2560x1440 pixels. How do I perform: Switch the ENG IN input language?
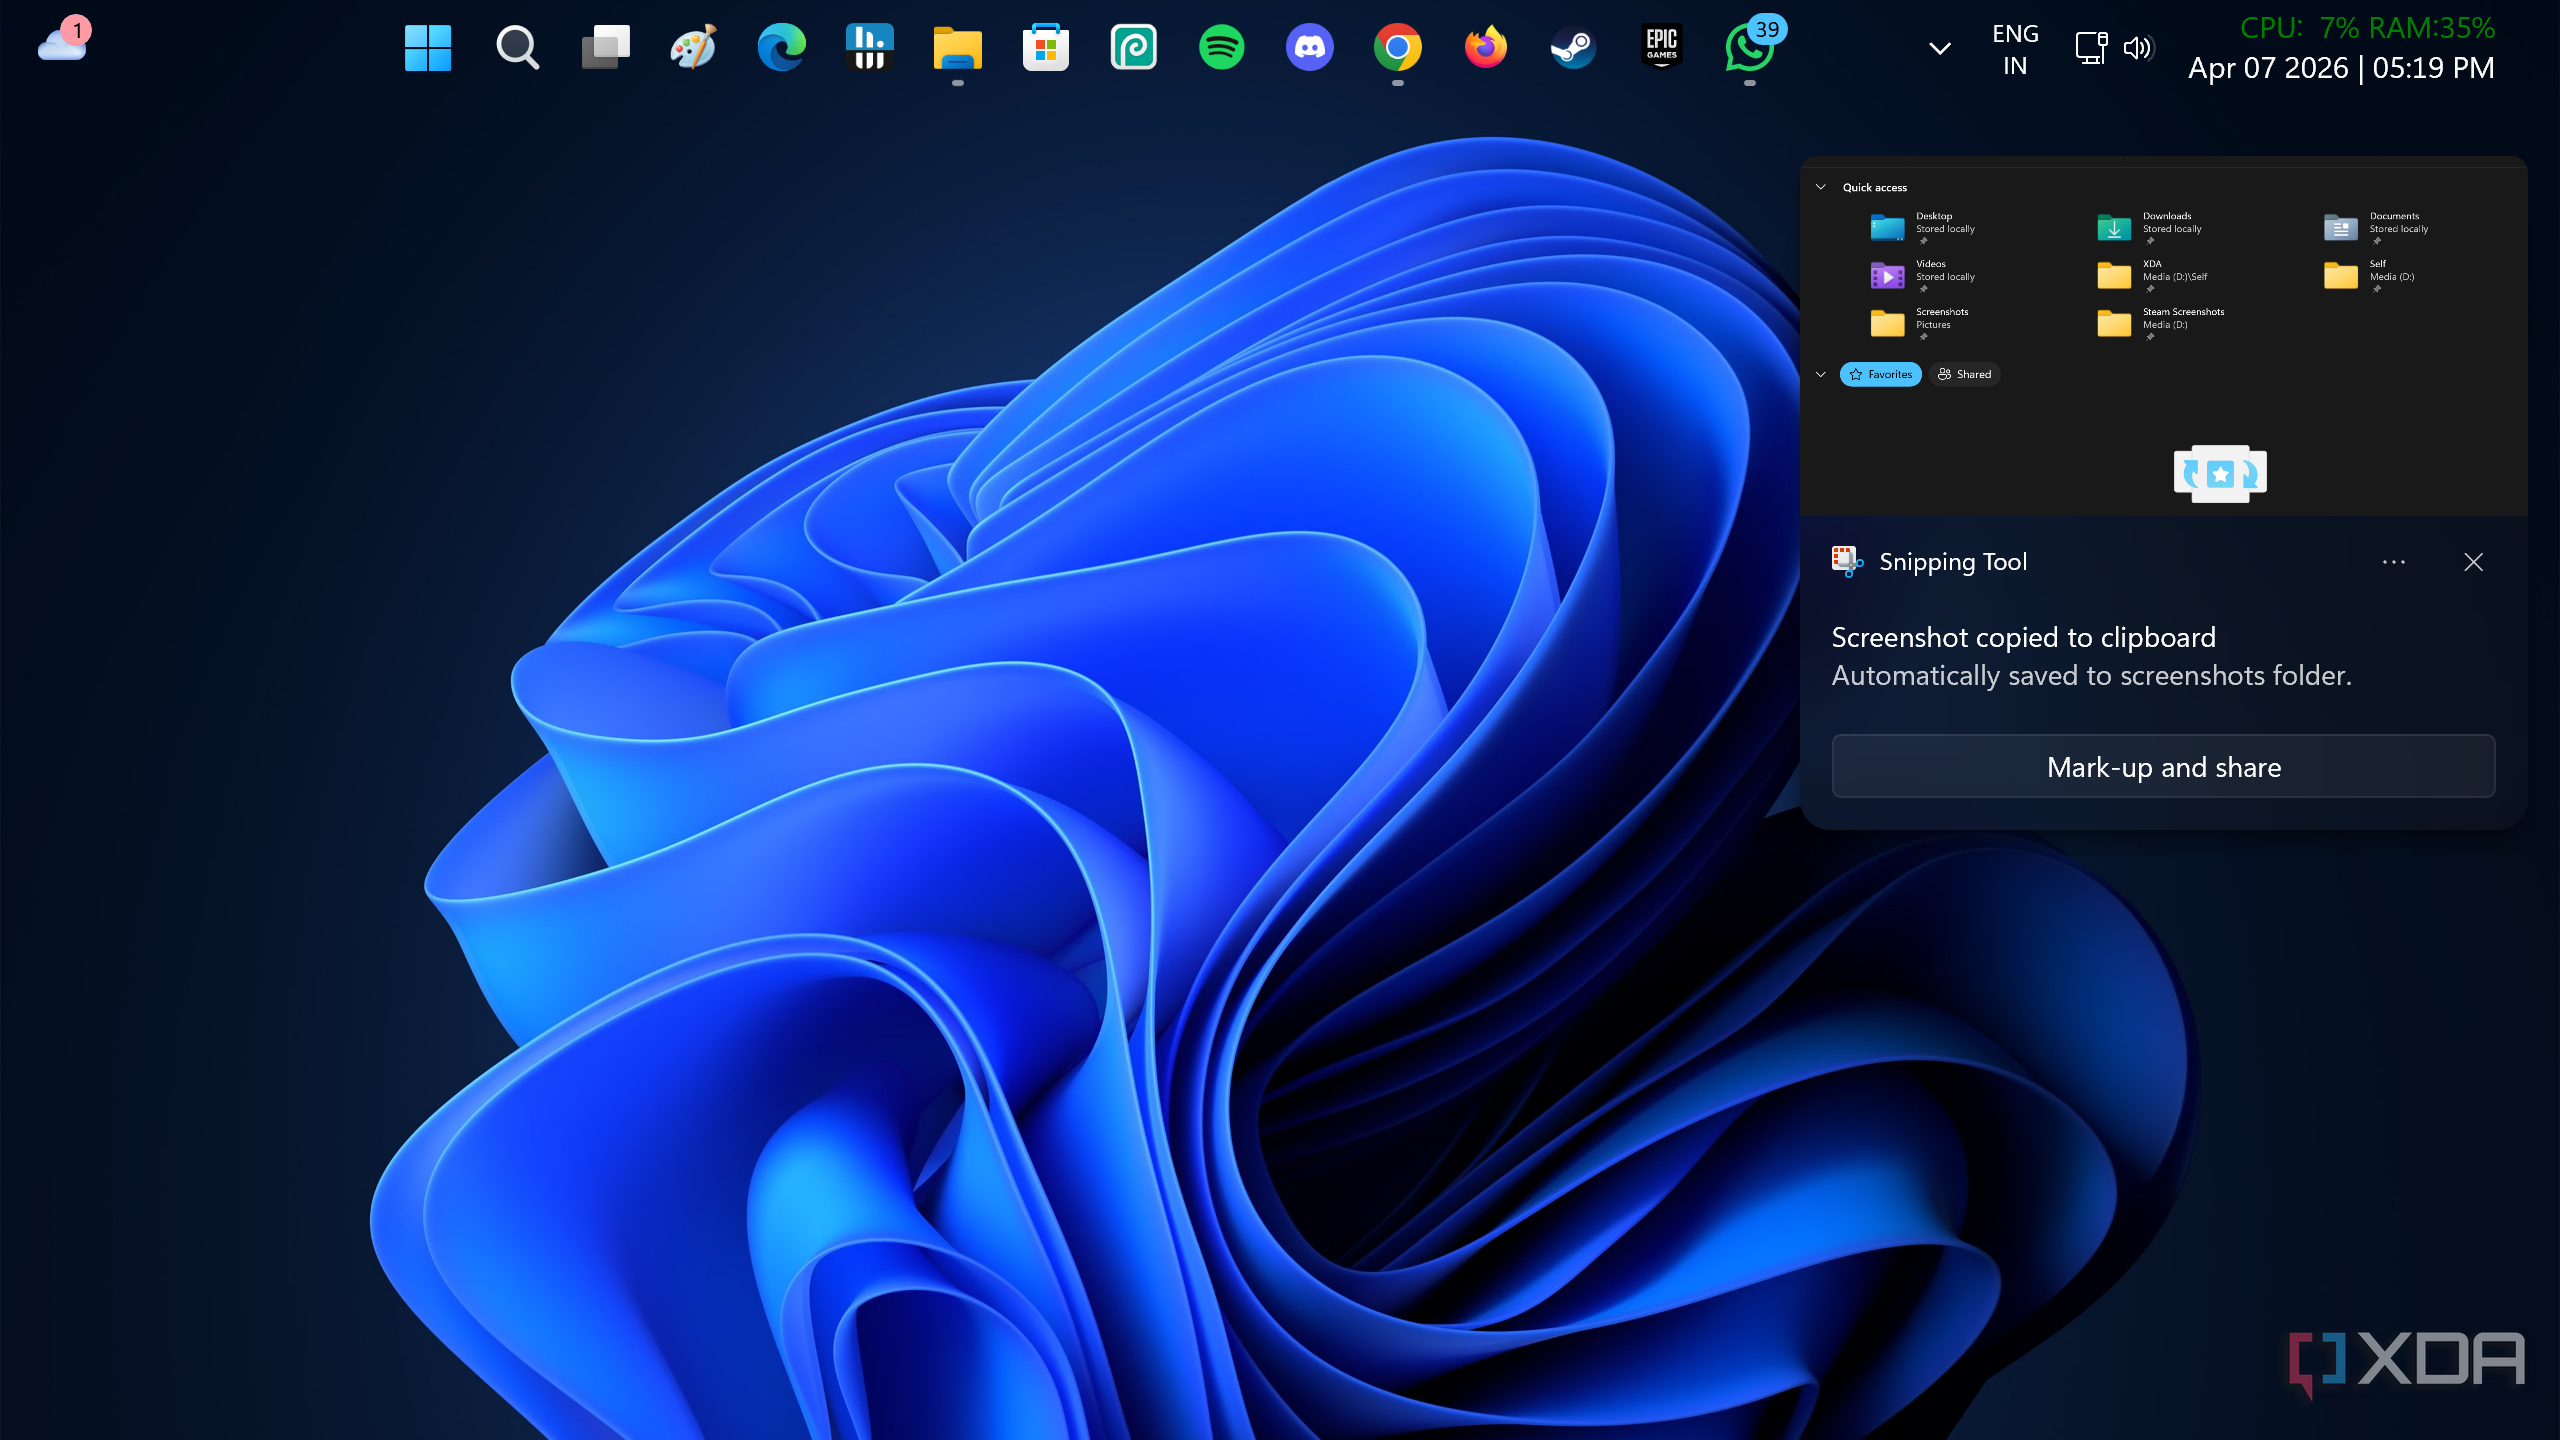[x=2015, y=49]
